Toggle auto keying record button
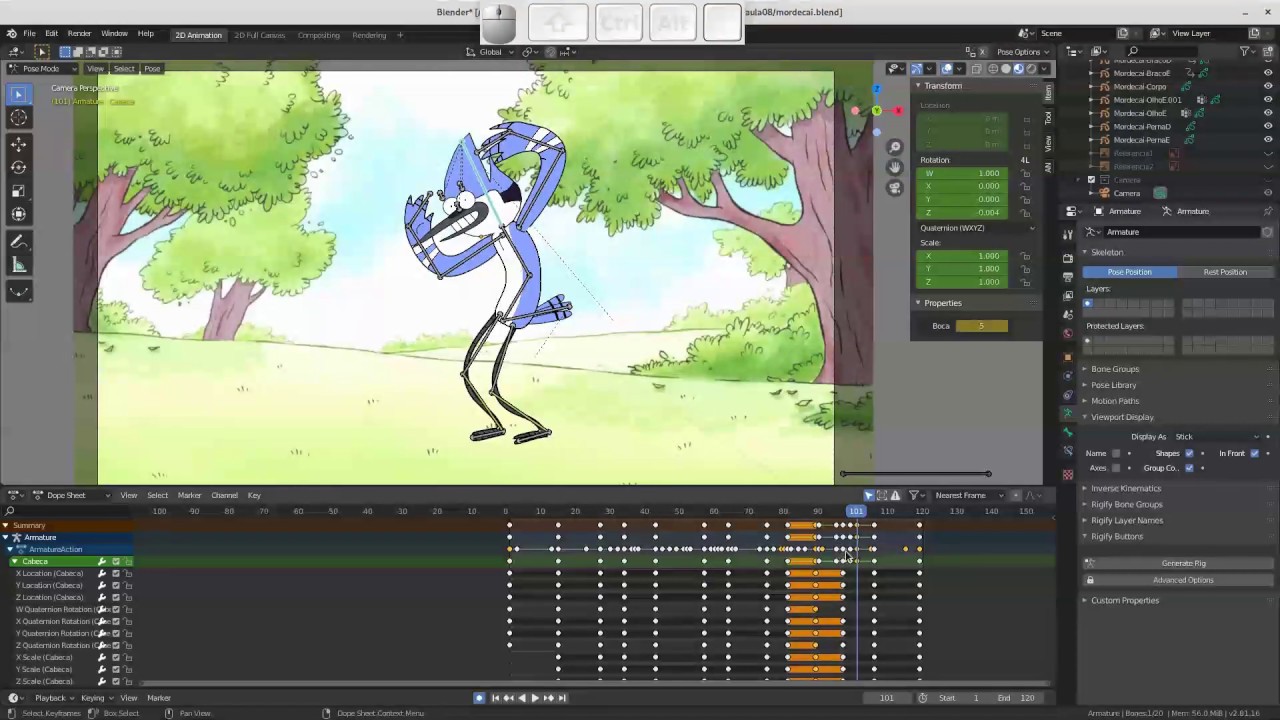This screenshot has height=720, width=1280. point(479,698)
